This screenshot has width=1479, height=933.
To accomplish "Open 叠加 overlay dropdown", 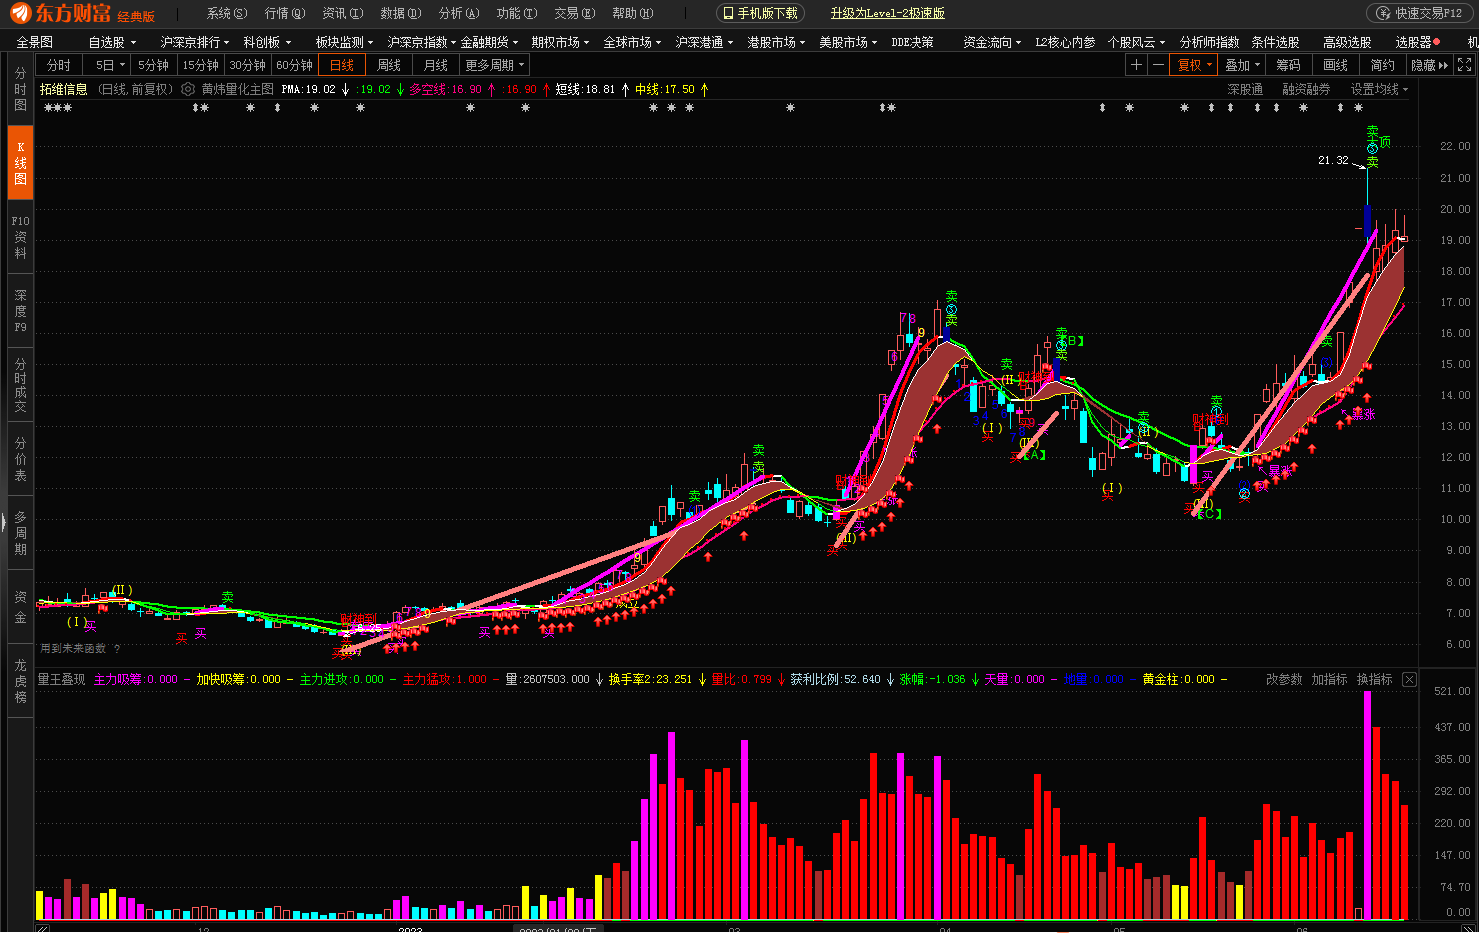I will 1243,65.
